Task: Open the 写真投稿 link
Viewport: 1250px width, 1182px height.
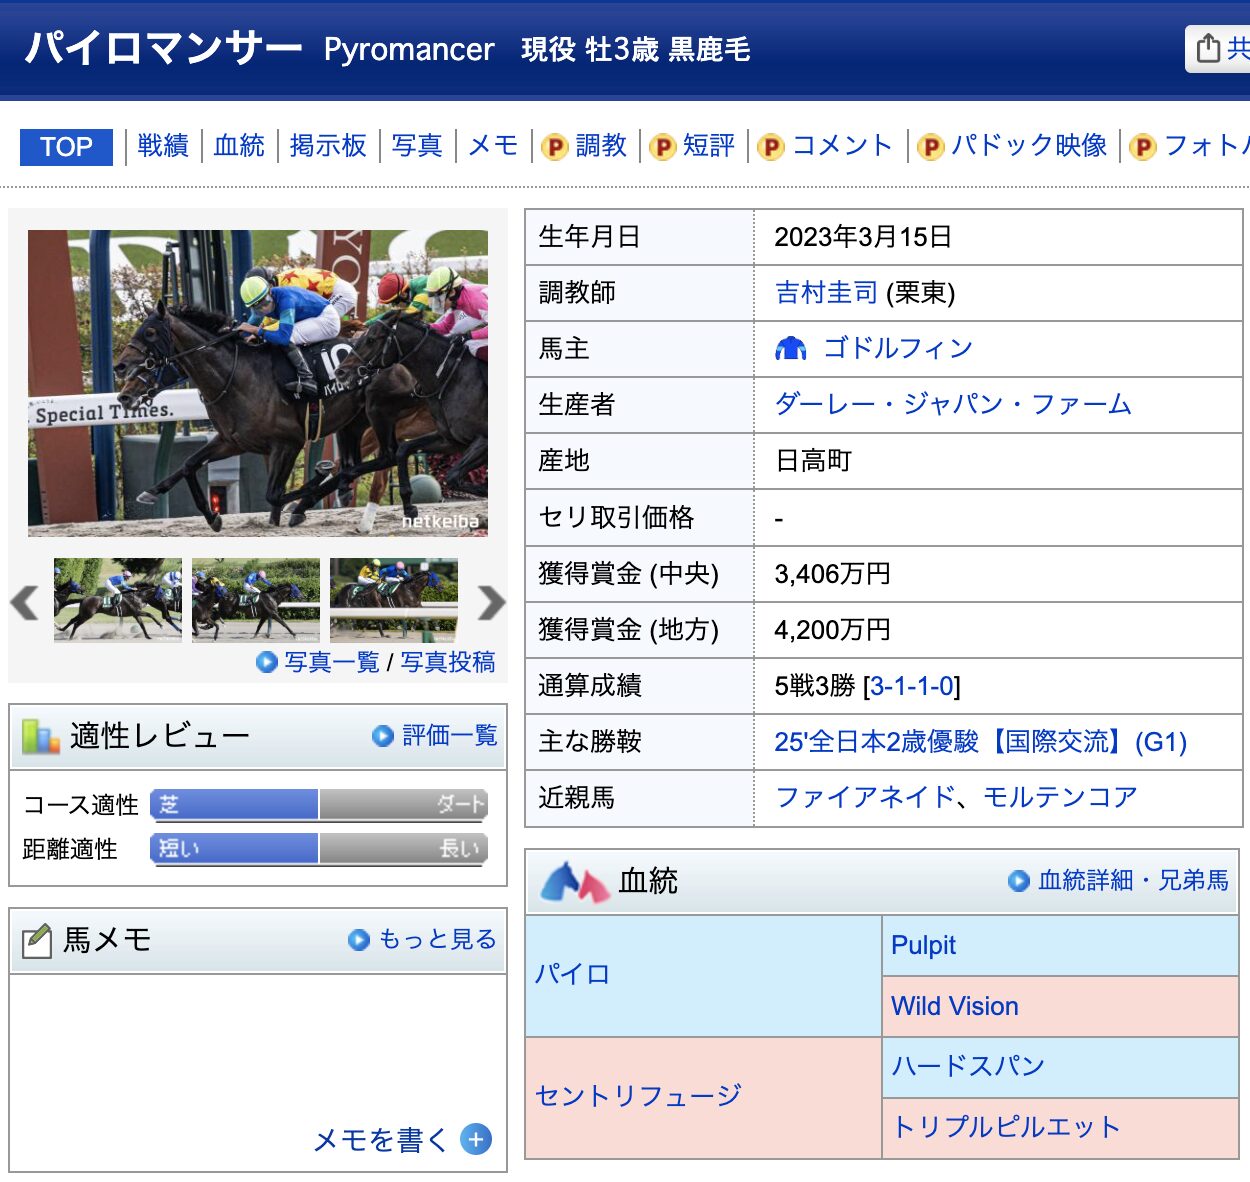Action: (x=448, y=662)
